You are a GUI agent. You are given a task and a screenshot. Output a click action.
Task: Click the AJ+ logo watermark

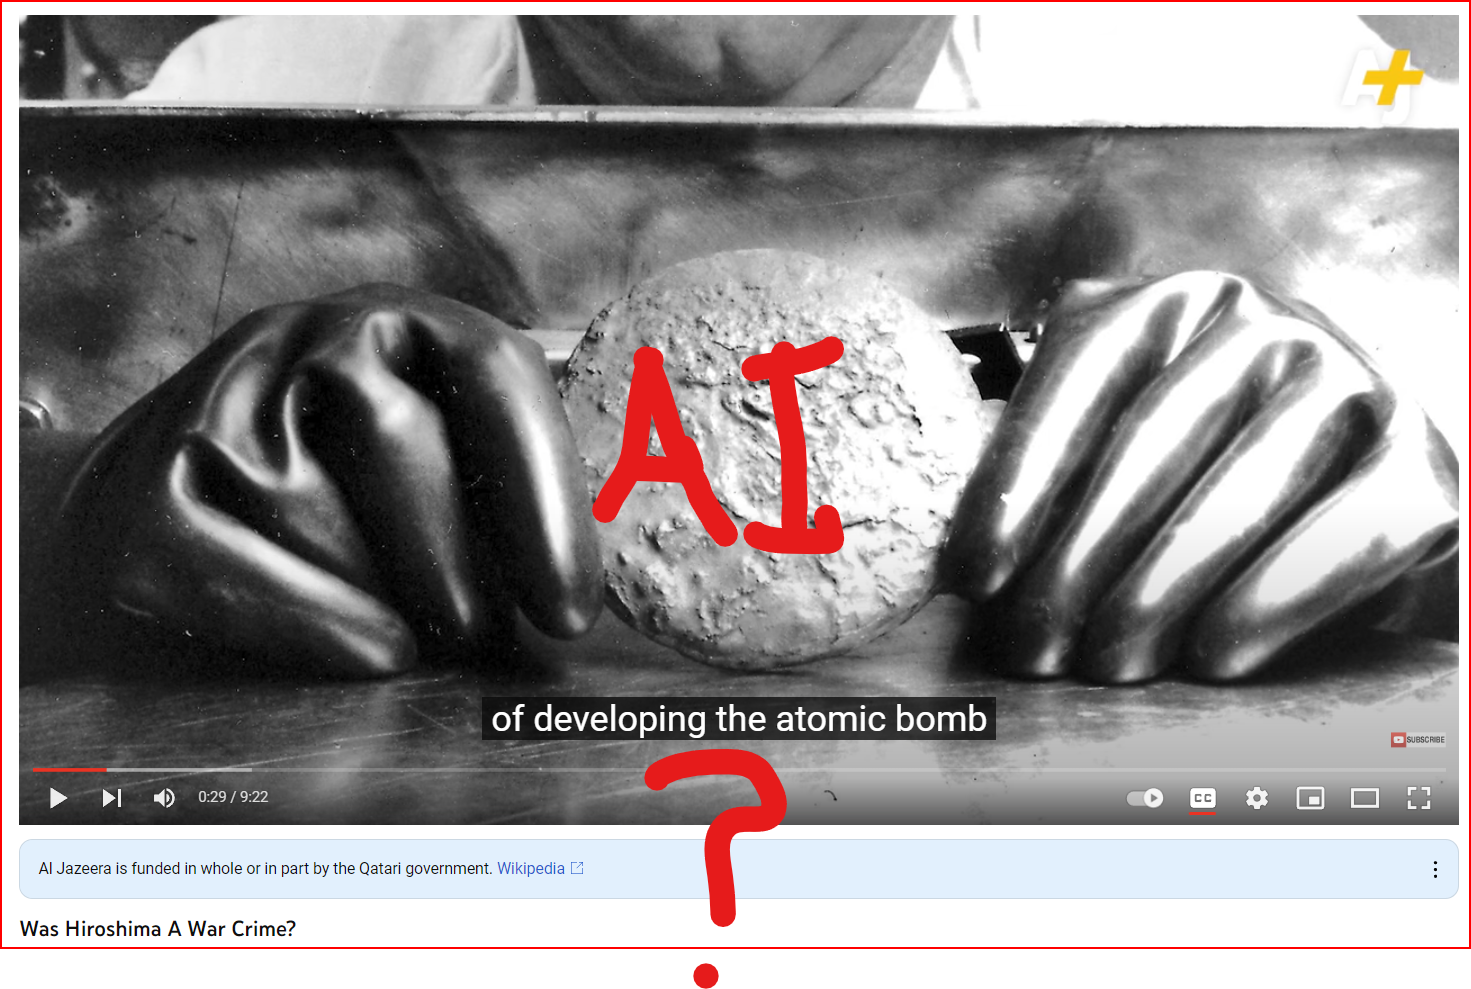point(1385,82)
